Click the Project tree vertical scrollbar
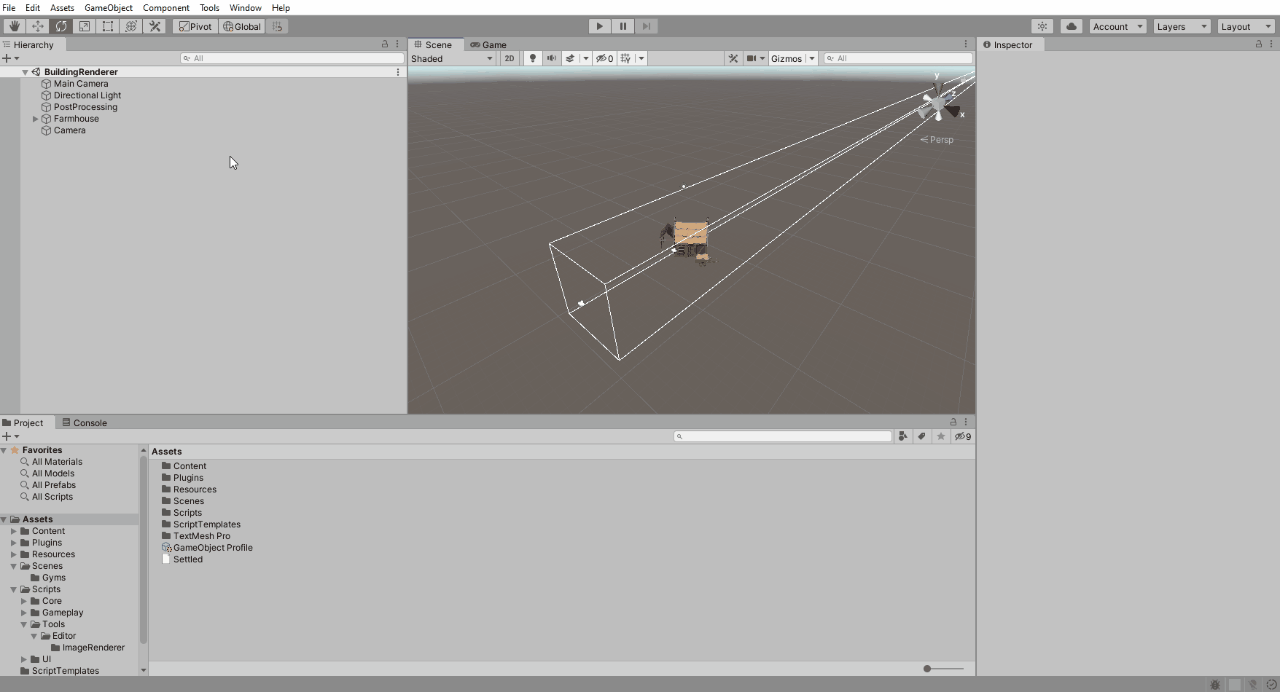 [144, 548]
